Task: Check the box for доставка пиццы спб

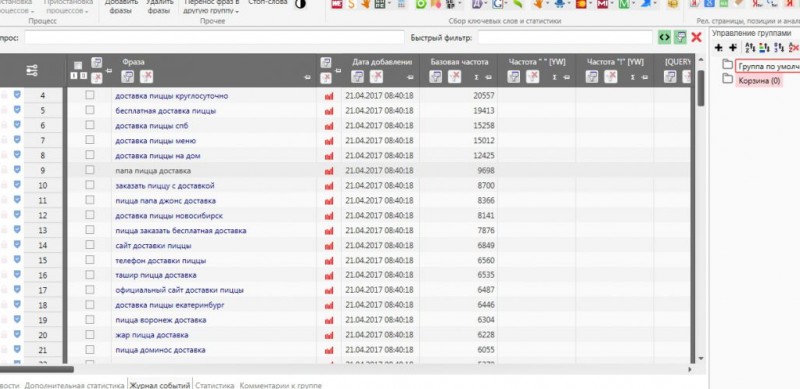Action: pyautogui.click(x=90, y=125)
